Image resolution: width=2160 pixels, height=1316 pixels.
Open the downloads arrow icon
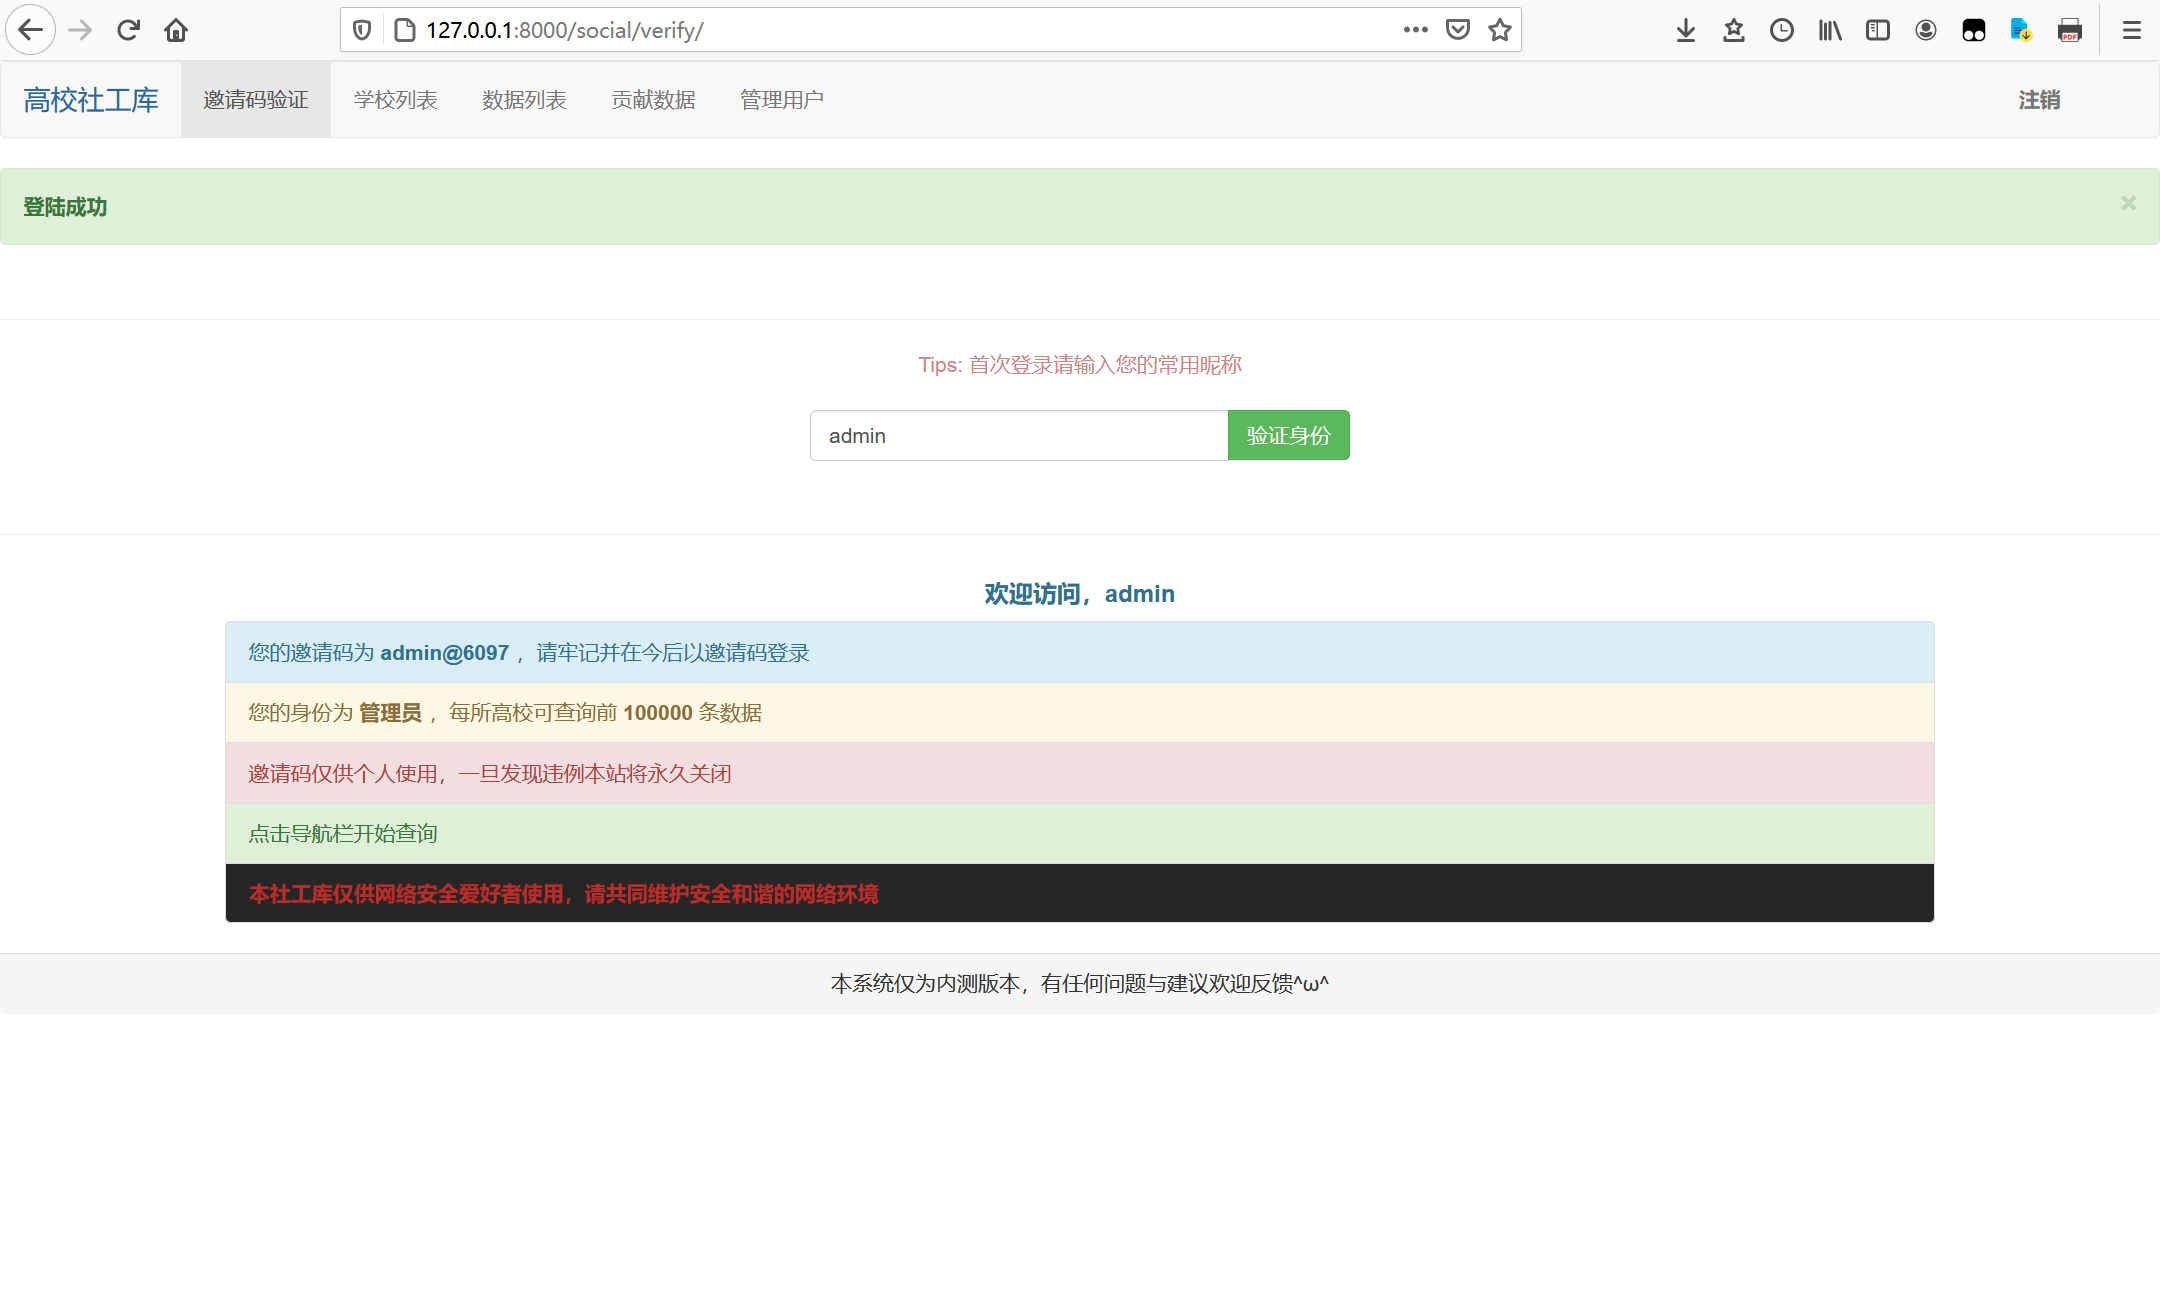[1686, 30]
